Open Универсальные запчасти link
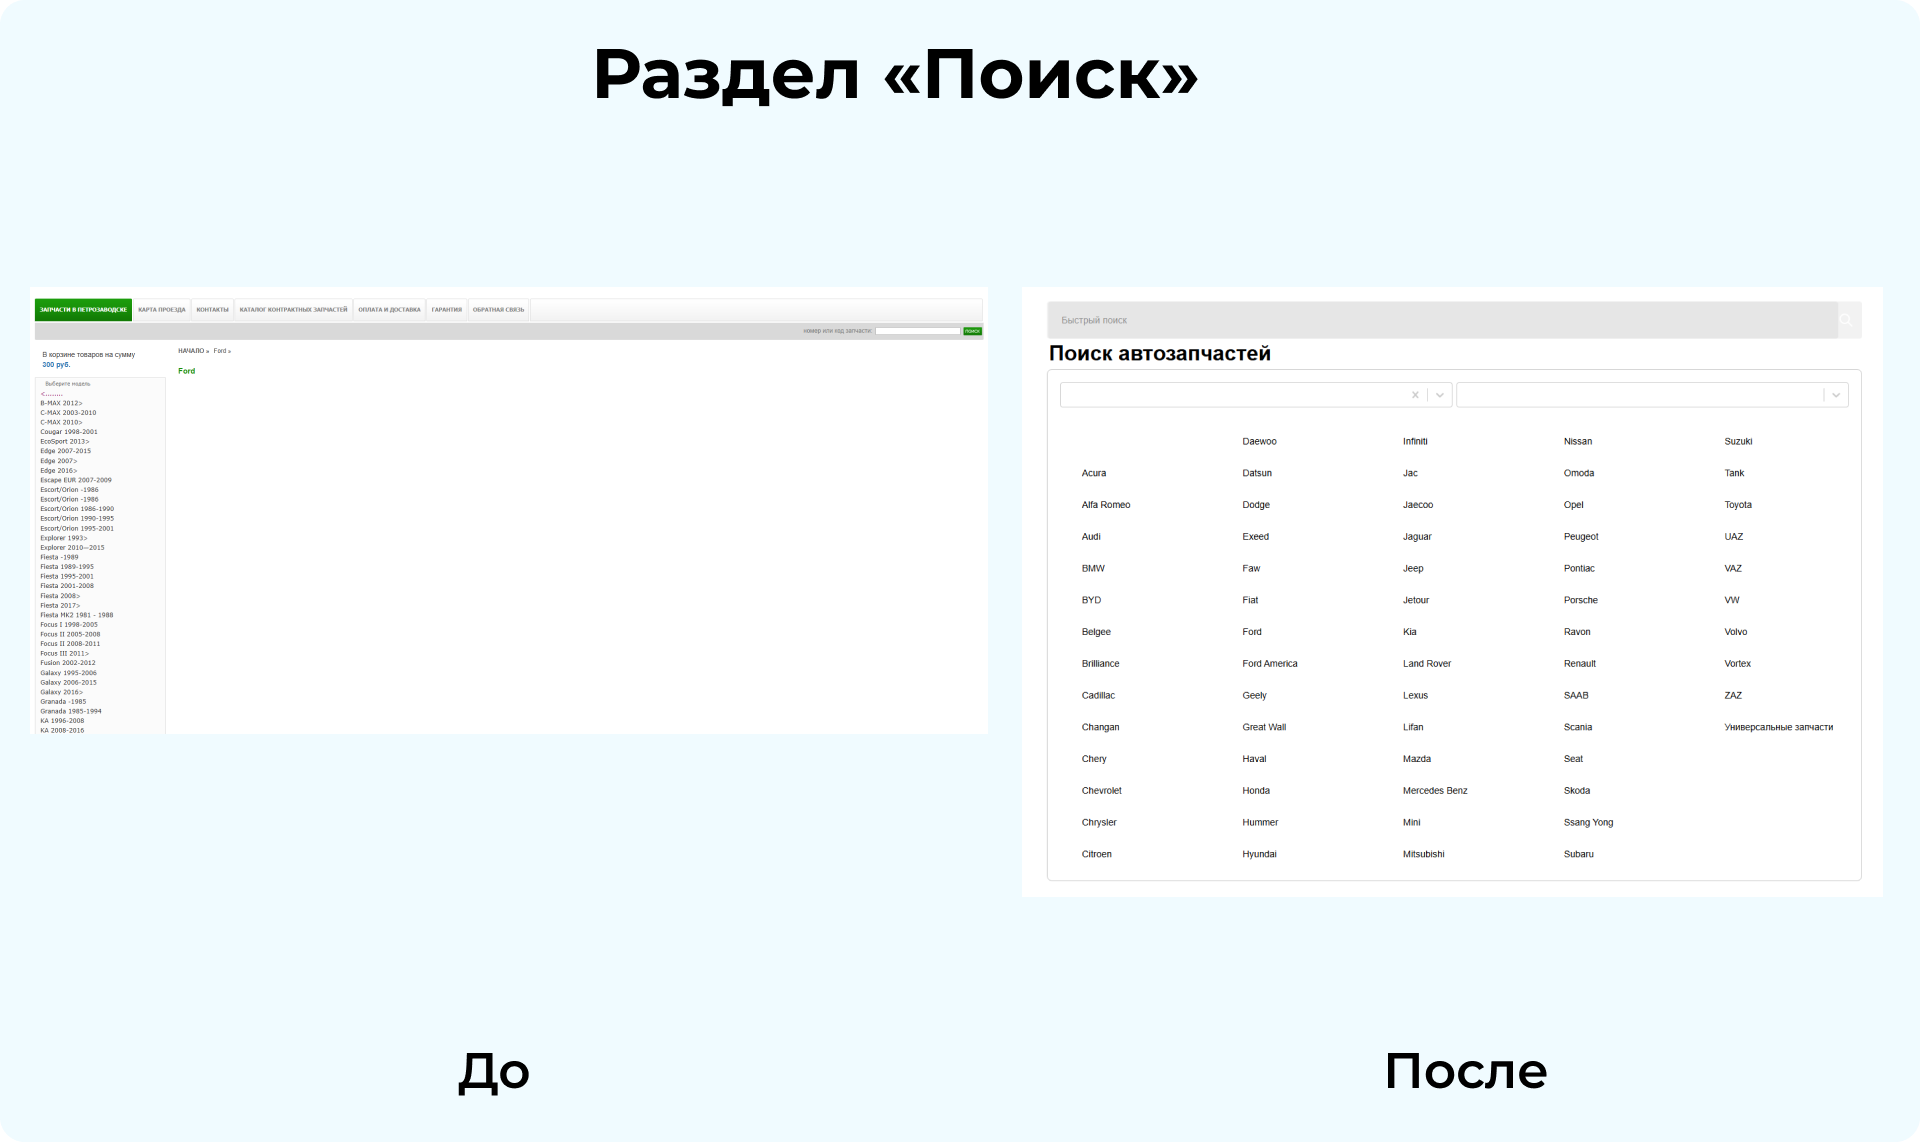Screen dimensions: 1920x1142 click(x=1778, y=727)
